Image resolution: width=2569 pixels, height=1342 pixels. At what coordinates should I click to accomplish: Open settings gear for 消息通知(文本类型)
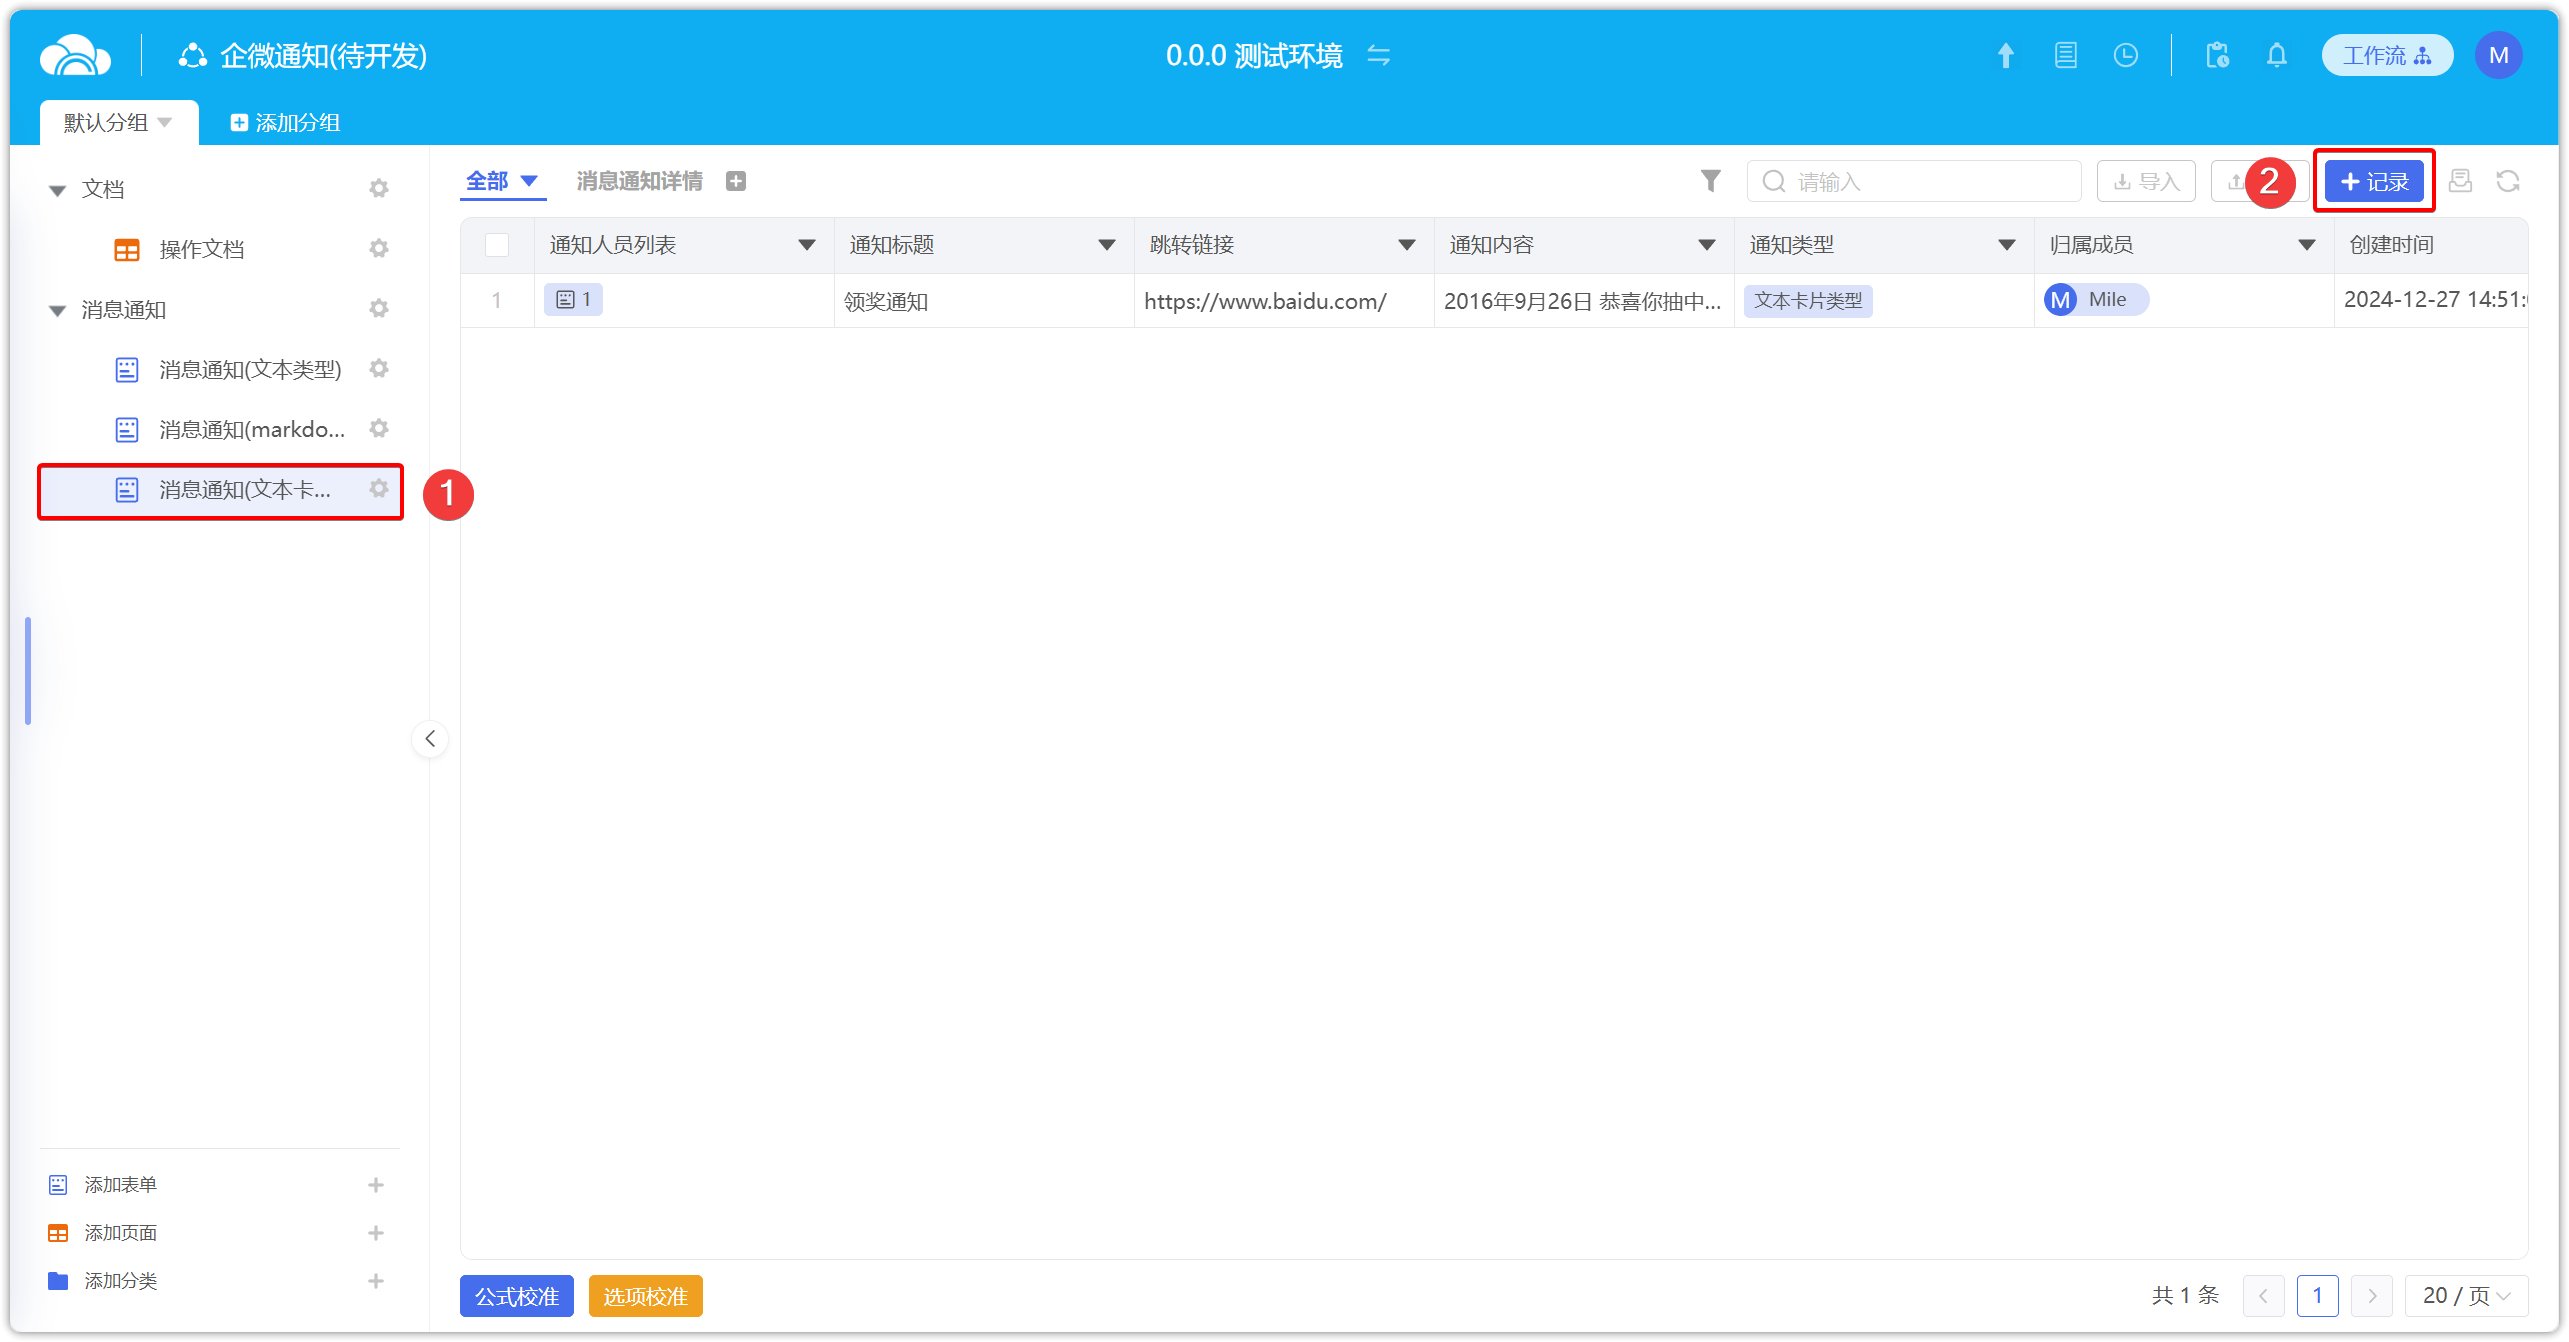tap(379, 368)
